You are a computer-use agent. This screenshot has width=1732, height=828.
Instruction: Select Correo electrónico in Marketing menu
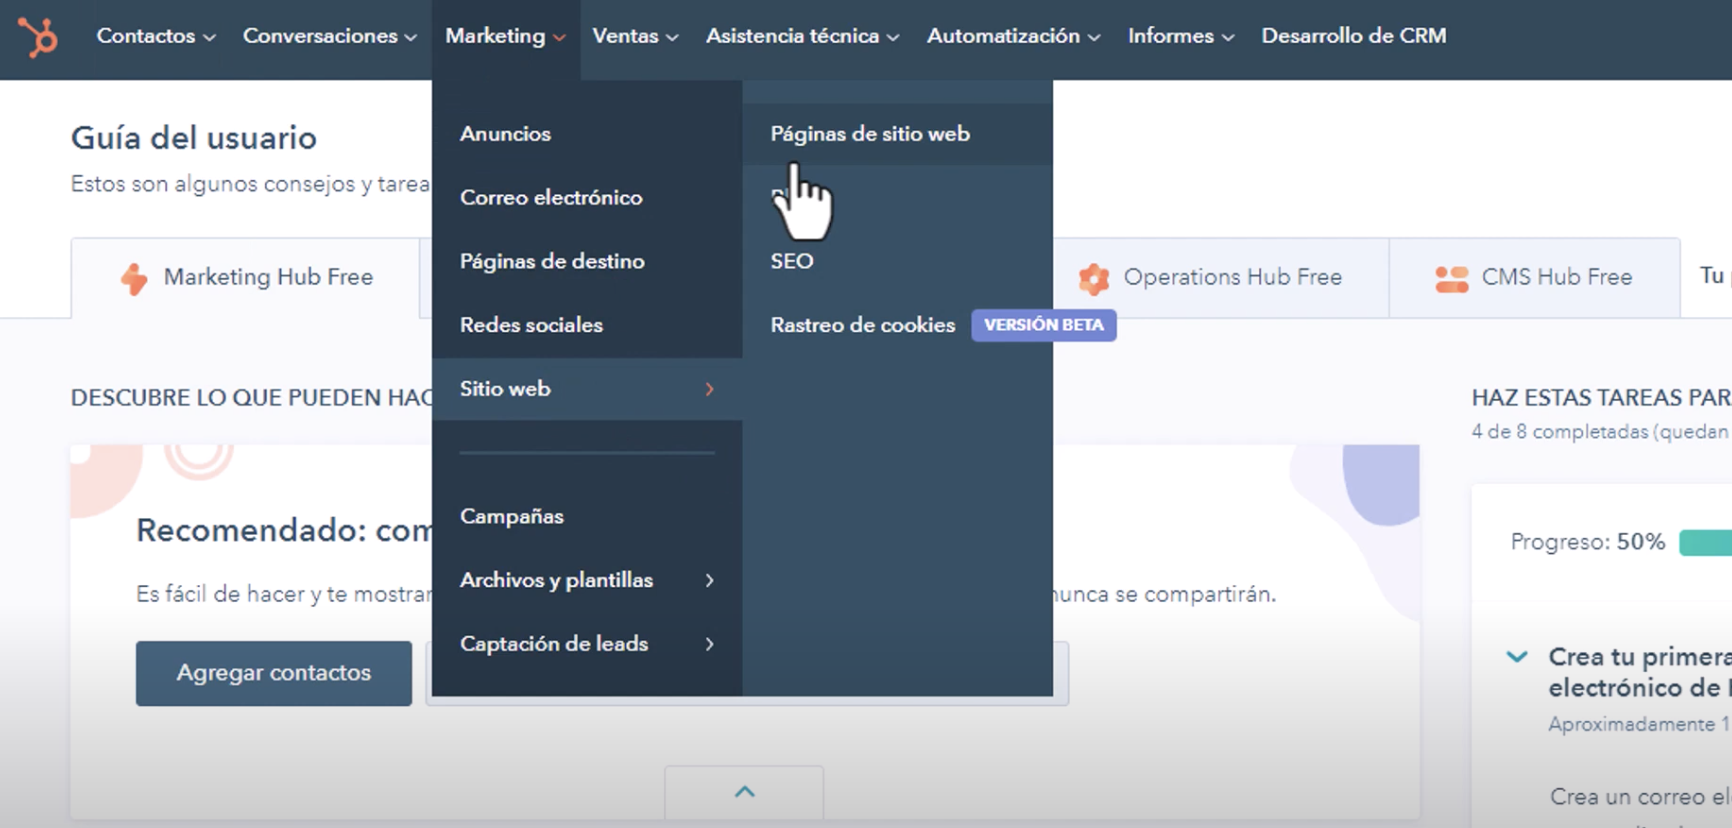(x=550, y=198)
